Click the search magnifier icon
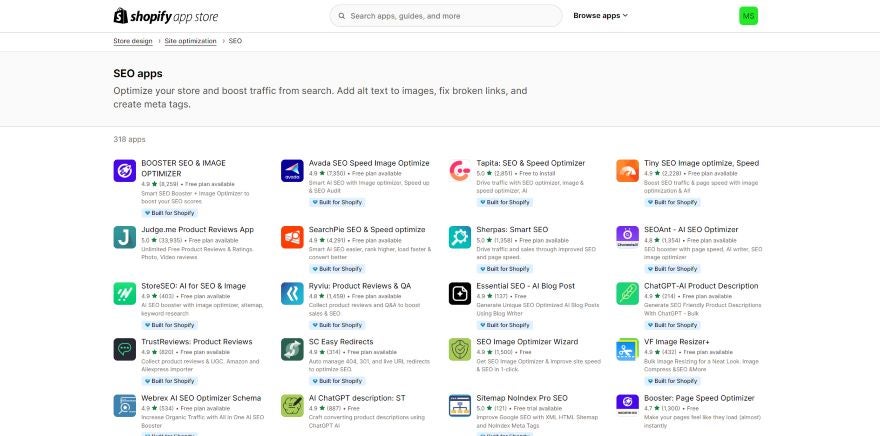Viewport: 880px width, 436px height. coord(341,16)
